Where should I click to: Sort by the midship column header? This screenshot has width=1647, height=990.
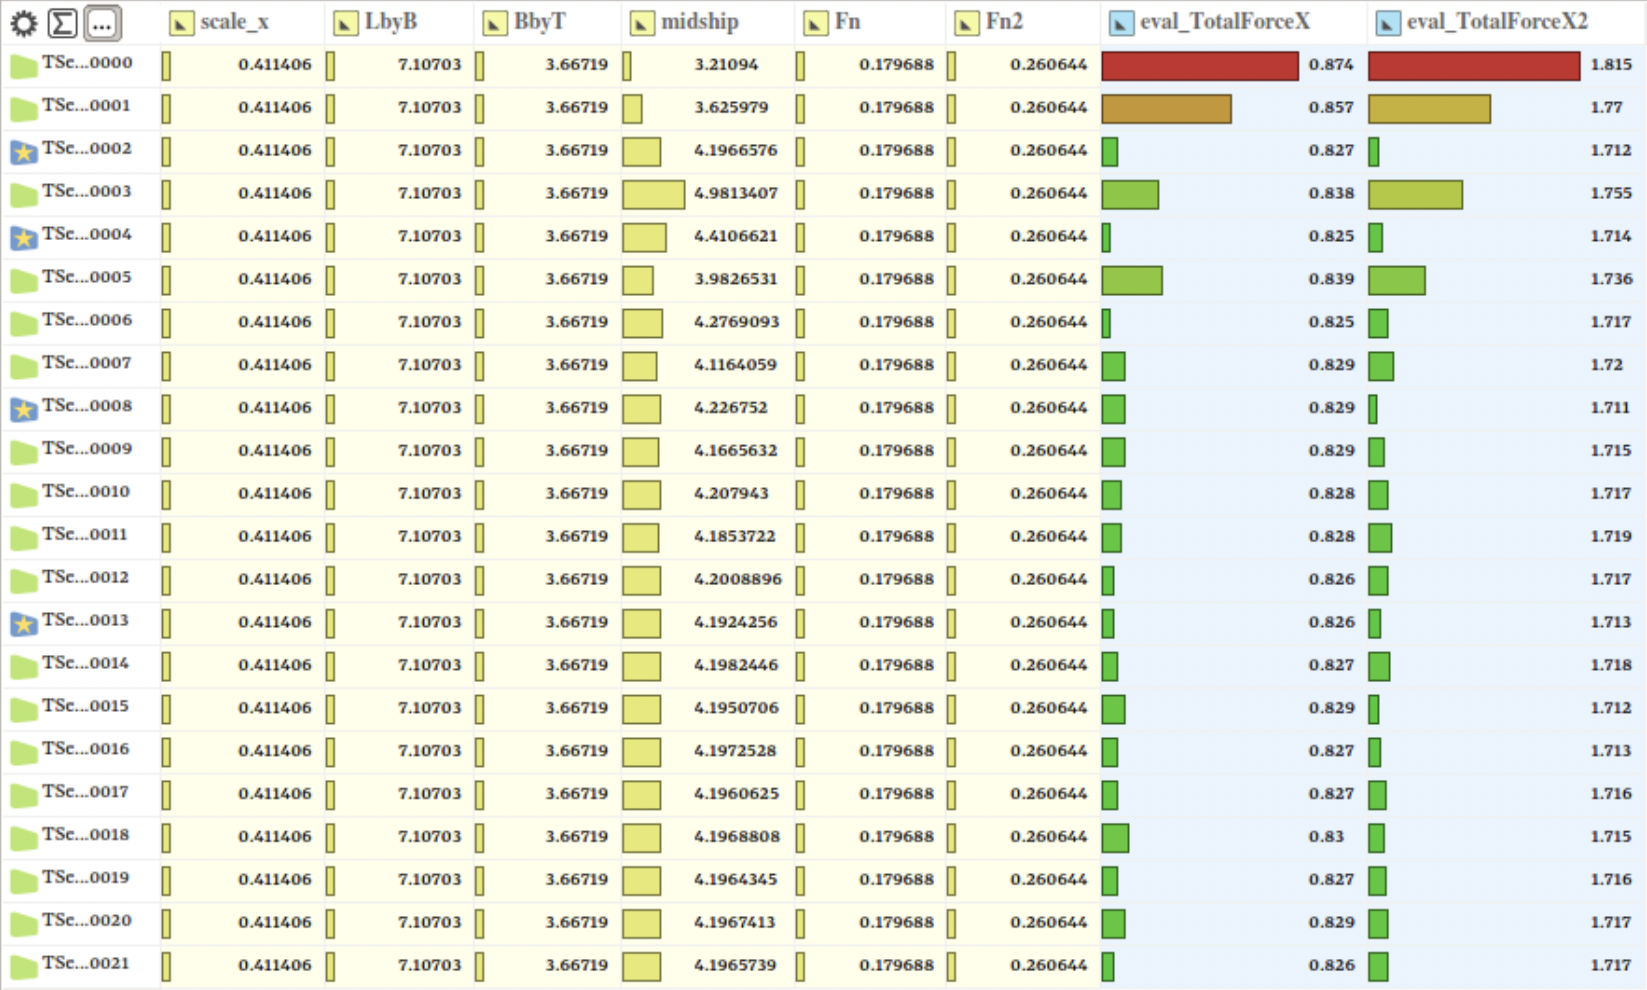(x=700, y=22)
